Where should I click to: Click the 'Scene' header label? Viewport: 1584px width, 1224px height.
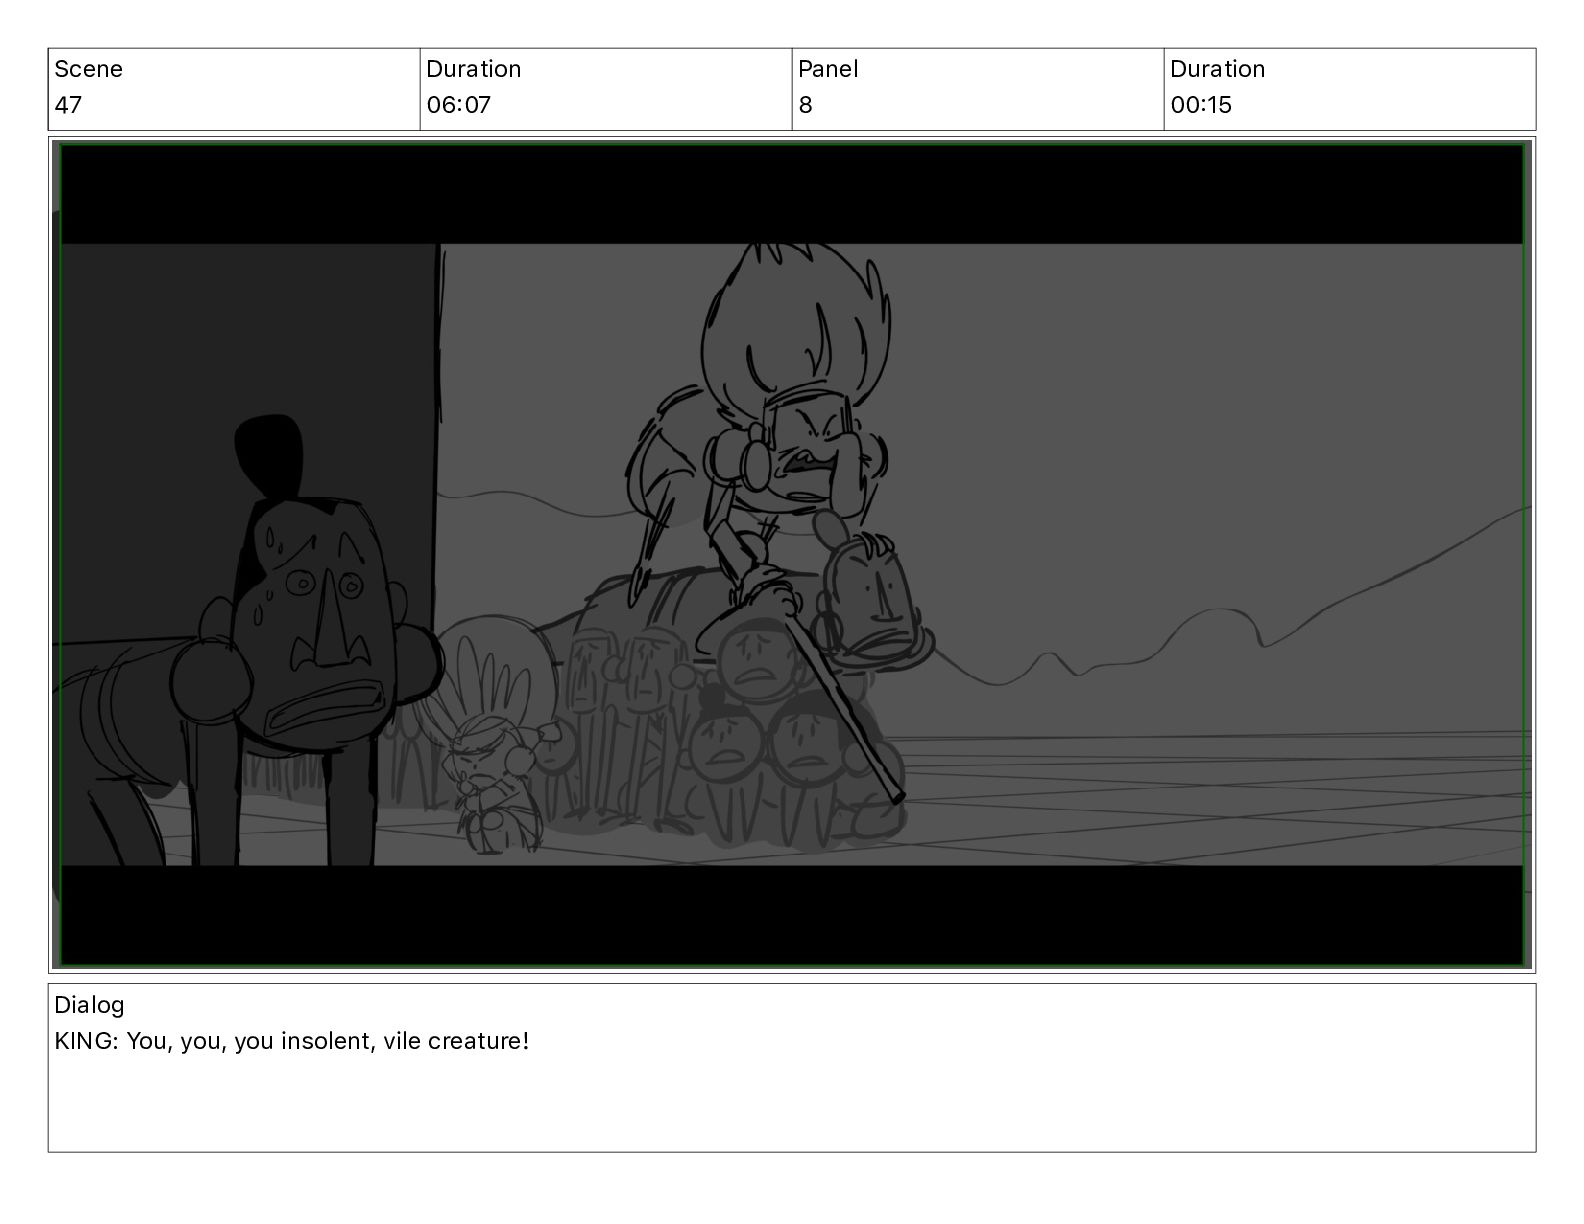point(88,69)
